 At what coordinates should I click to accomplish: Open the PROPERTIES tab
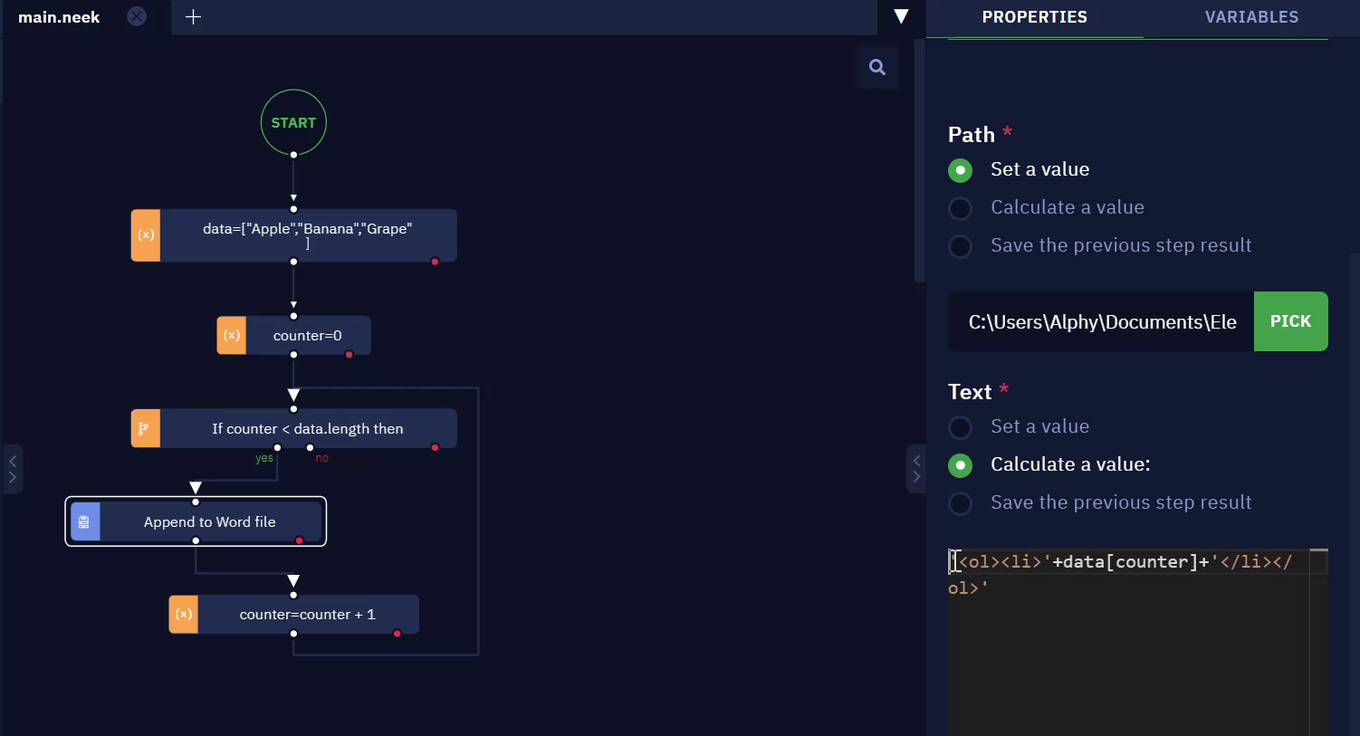coord(1035,17)
